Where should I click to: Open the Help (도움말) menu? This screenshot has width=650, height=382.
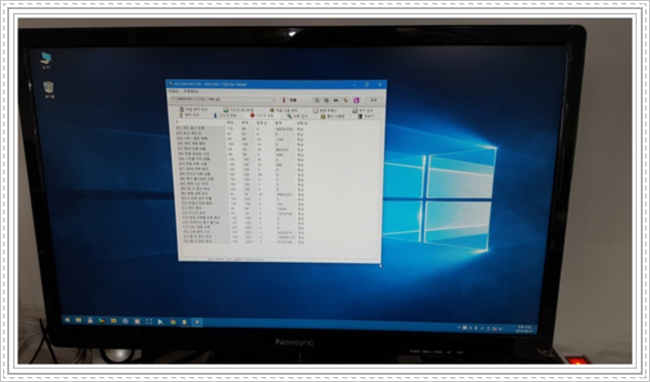191,91
